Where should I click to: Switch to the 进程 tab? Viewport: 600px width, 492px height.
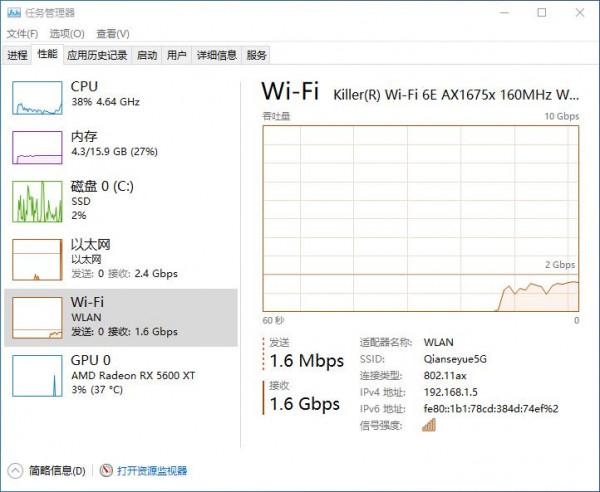click(x=18, y=55)
